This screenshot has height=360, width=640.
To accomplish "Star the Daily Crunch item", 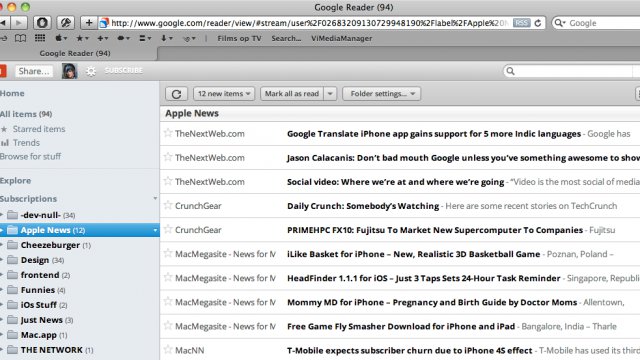I will [168, 205].
